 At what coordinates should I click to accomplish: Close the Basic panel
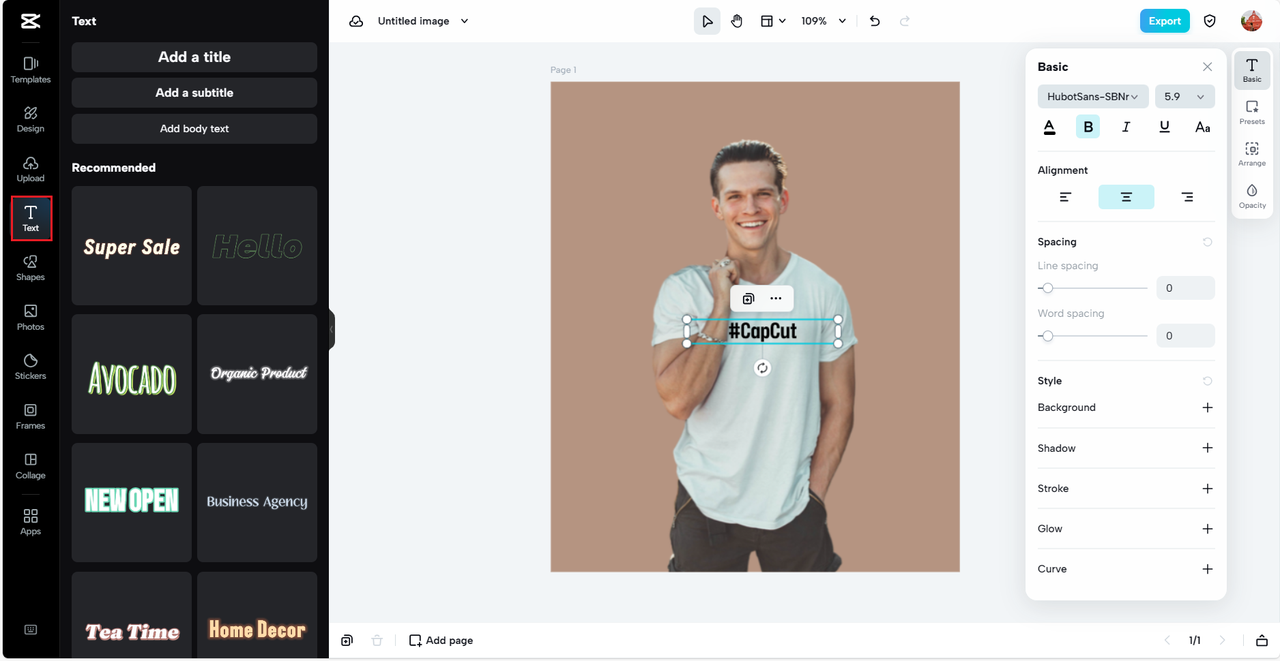1207,67
